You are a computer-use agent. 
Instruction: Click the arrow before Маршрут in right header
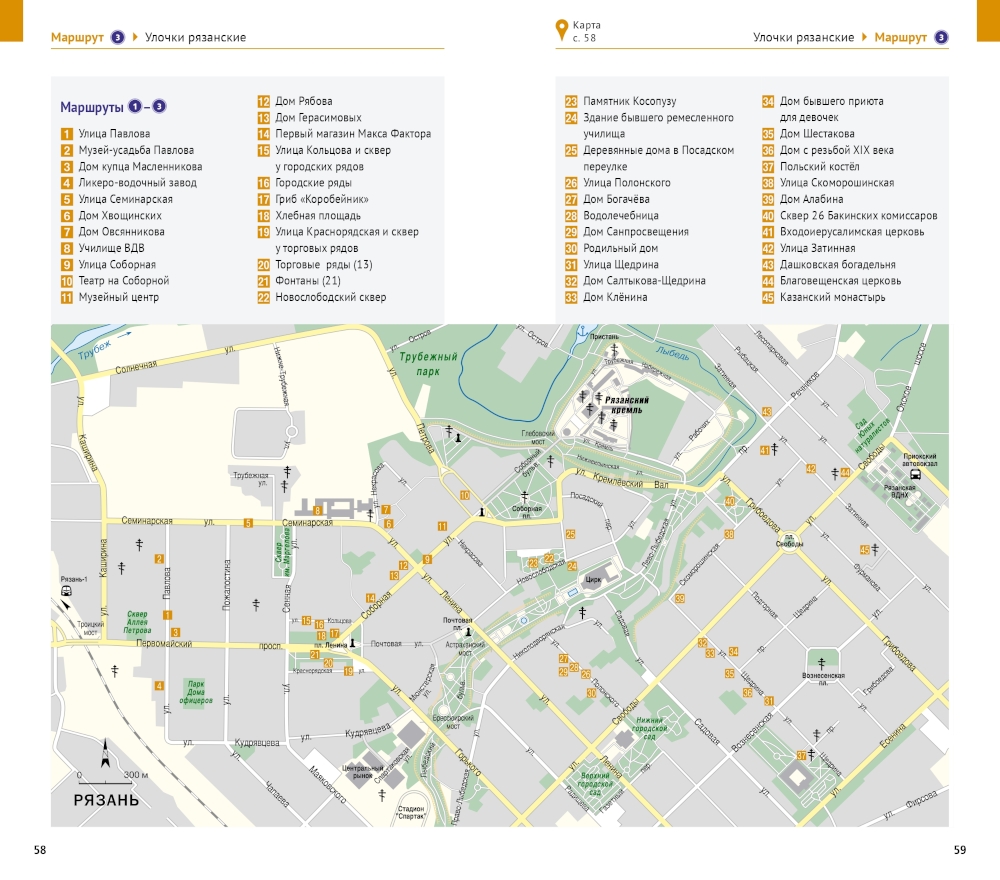click(864, 38)
